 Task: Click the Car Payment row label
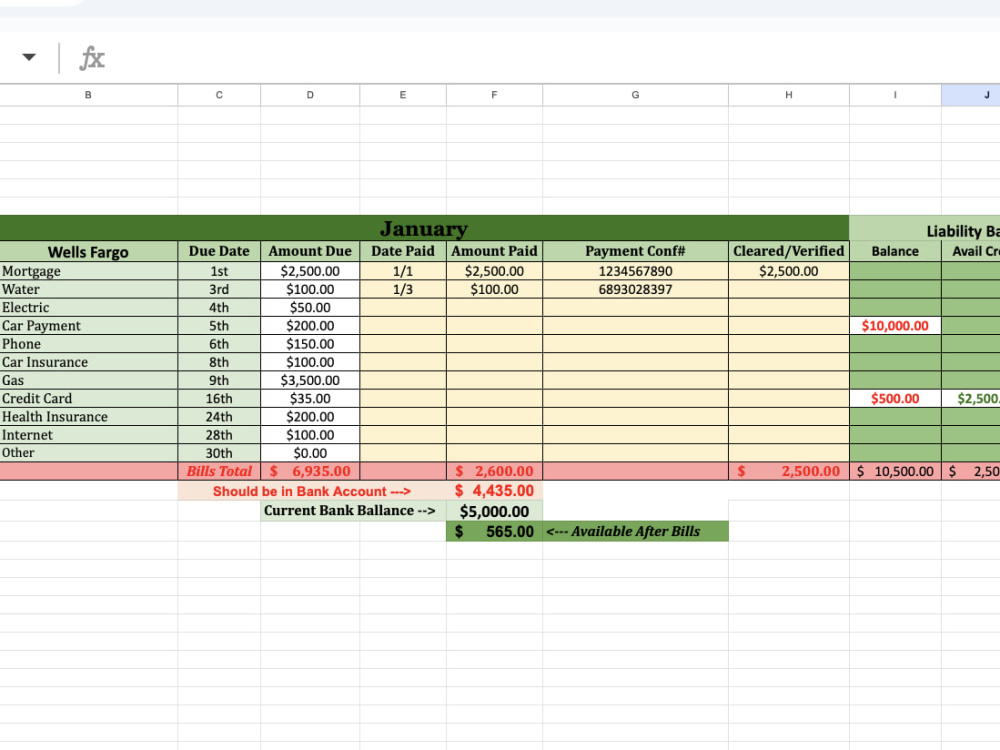pos(41,326)
